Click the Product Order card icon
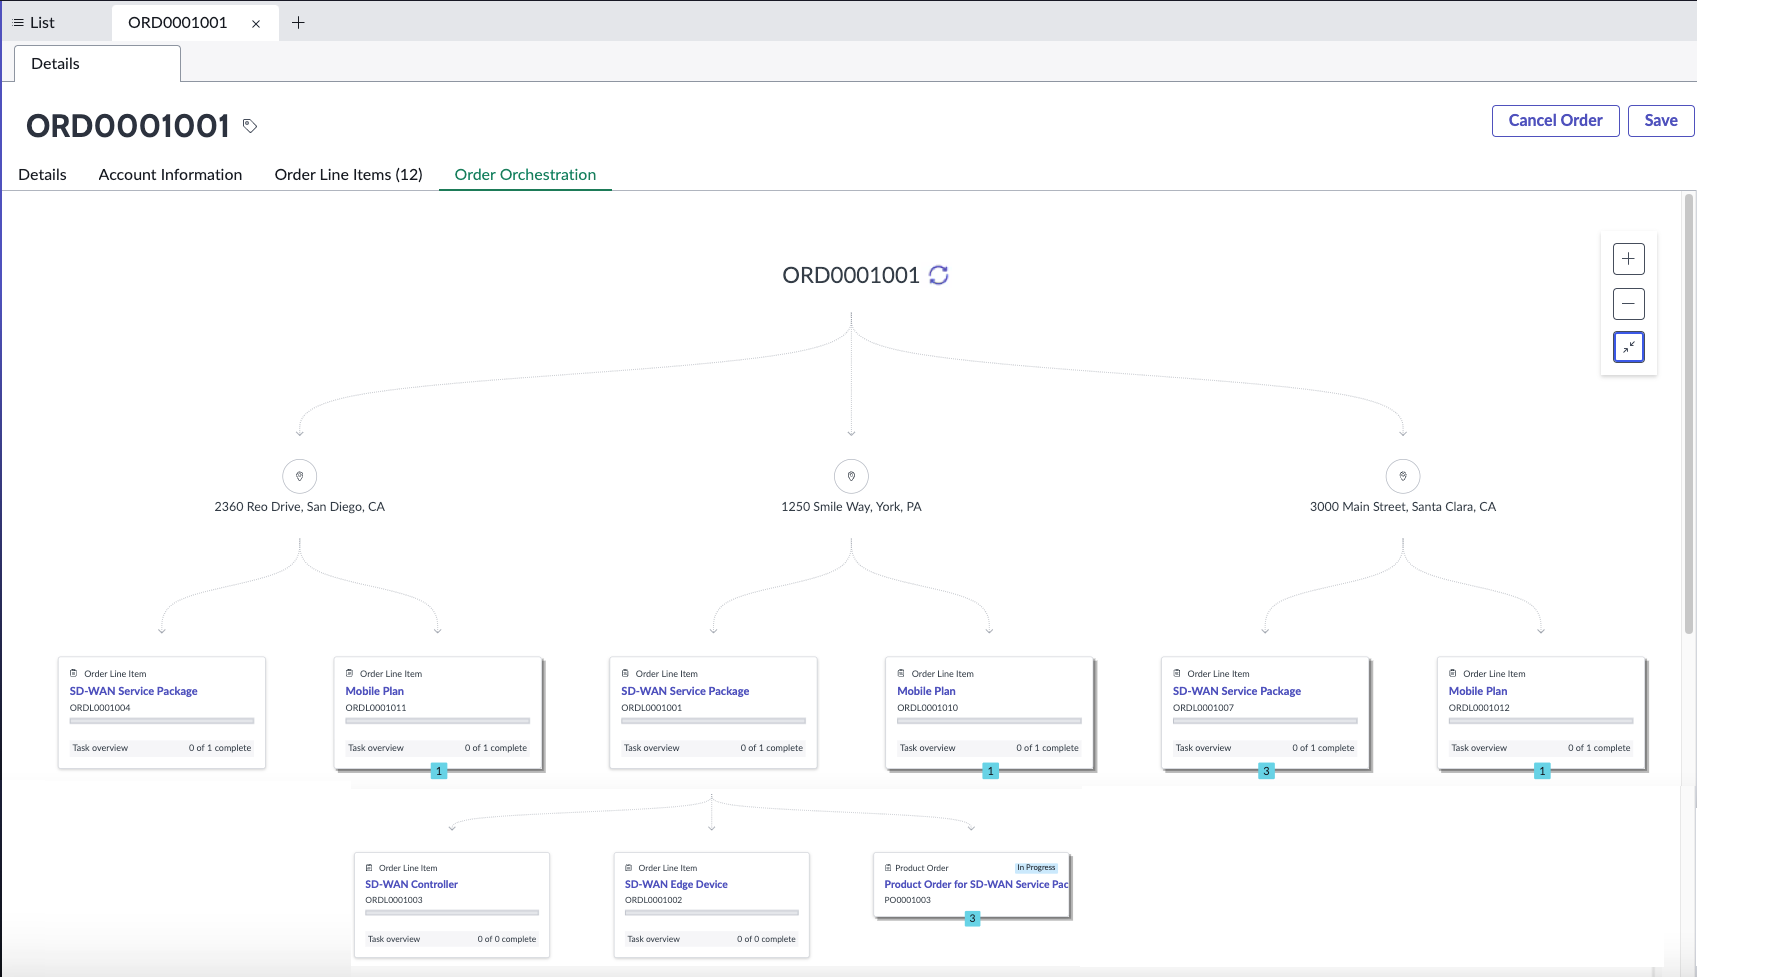1786x977 pixels. (888, 868)
